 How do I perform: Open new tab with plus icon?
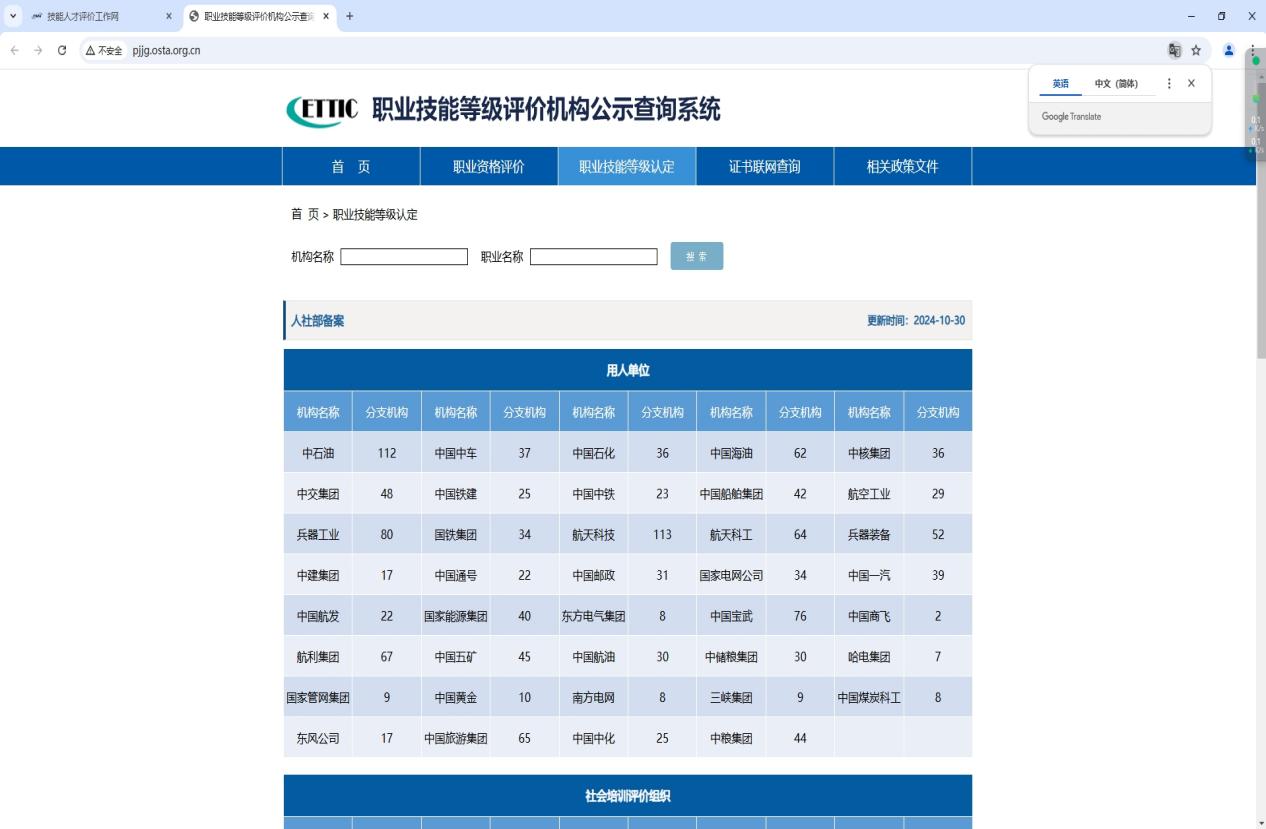(350, 16)
